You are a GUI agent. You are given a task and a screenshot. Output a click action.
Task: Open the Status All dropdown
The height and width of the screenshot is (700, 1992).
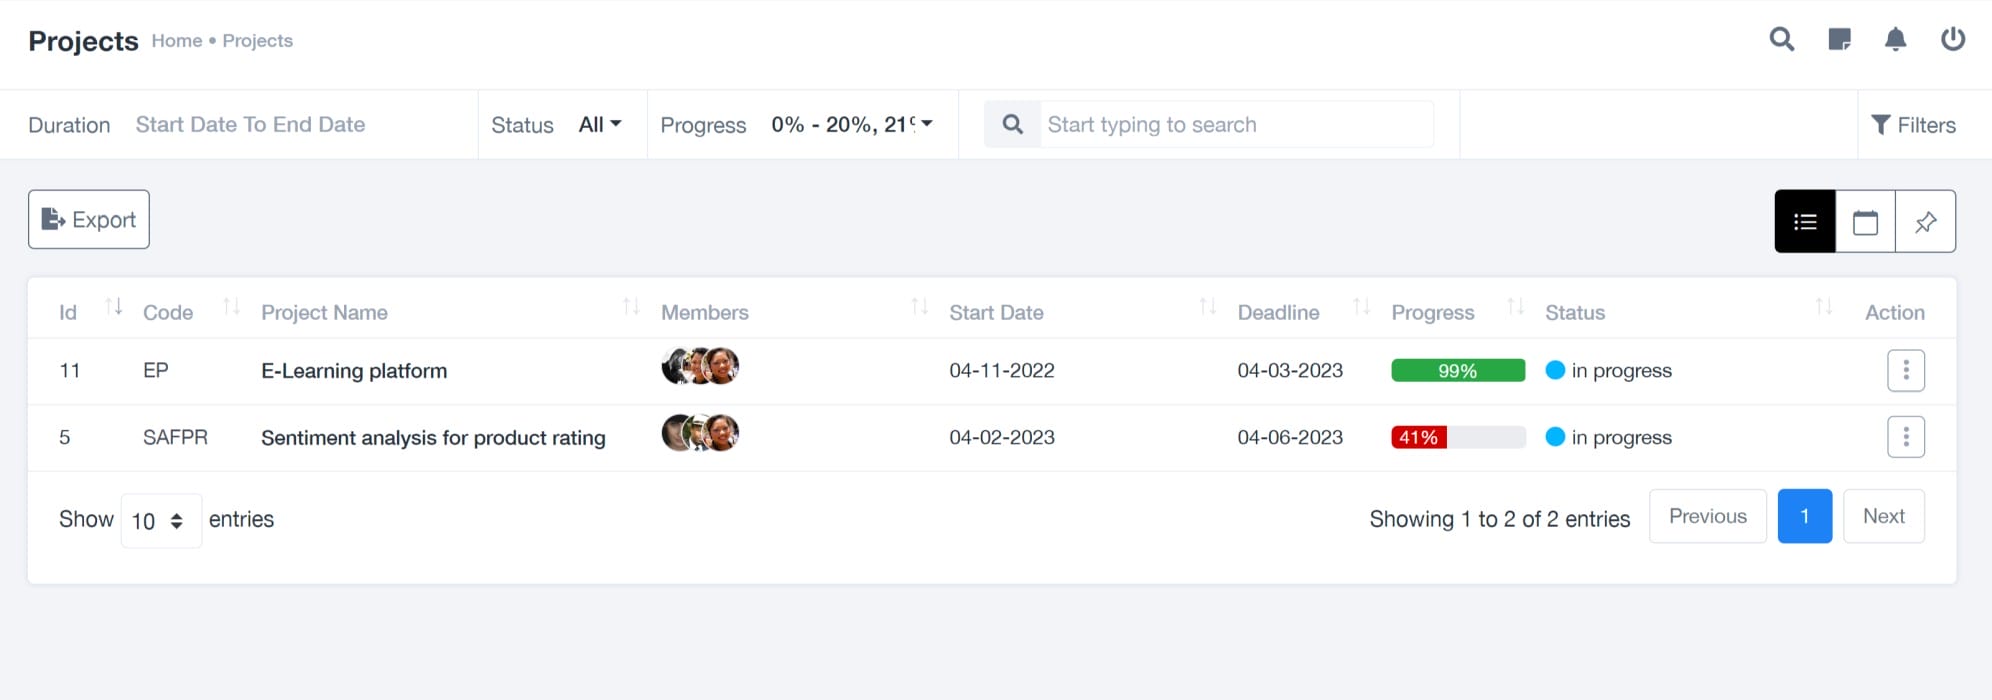[599, 124]
